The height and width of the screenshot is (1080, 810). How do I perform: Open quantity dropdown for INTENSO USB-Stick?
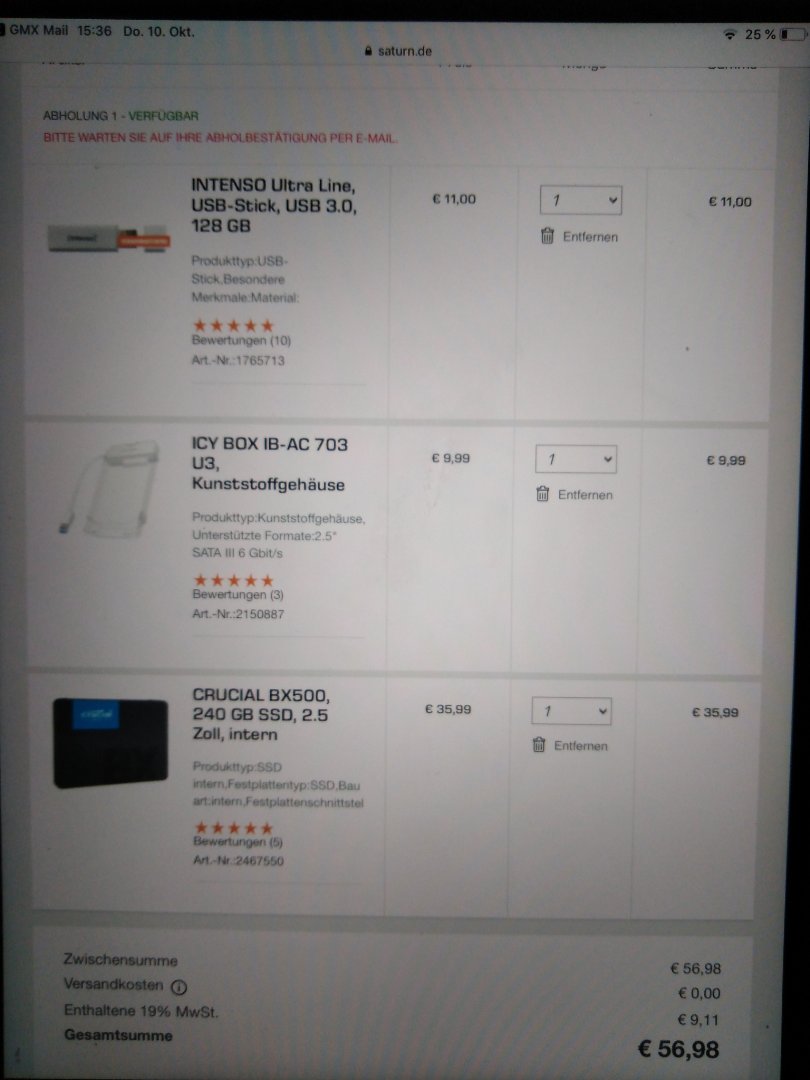coord(581,200)
